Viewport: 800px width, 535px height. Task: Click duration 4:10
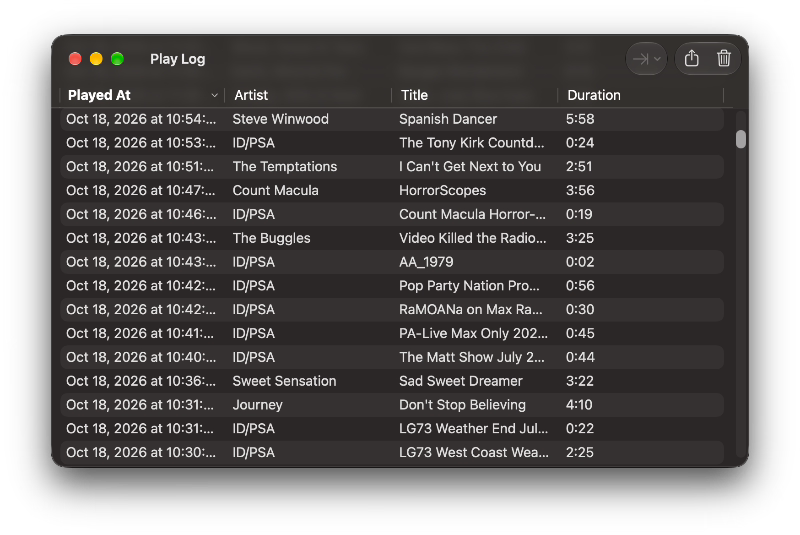[x=579, y=405]
